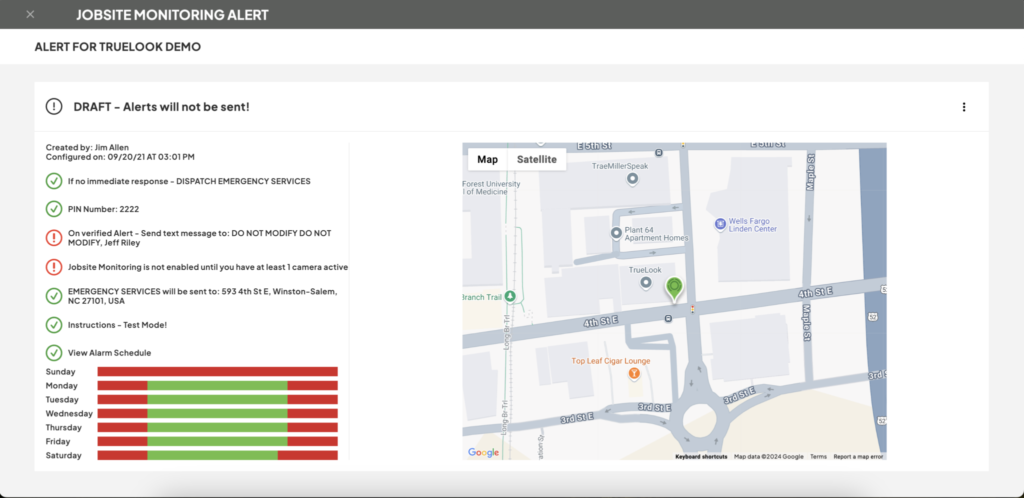
Task: Select the TraeMillerSpeak map marker
Action: click(632, 178)
